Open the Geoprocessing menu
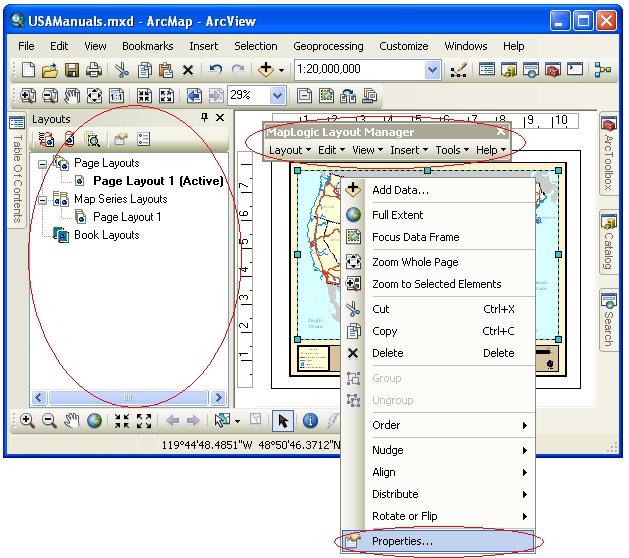The width and height of the screenshot is (629, 558). click(x=328, y=46)
